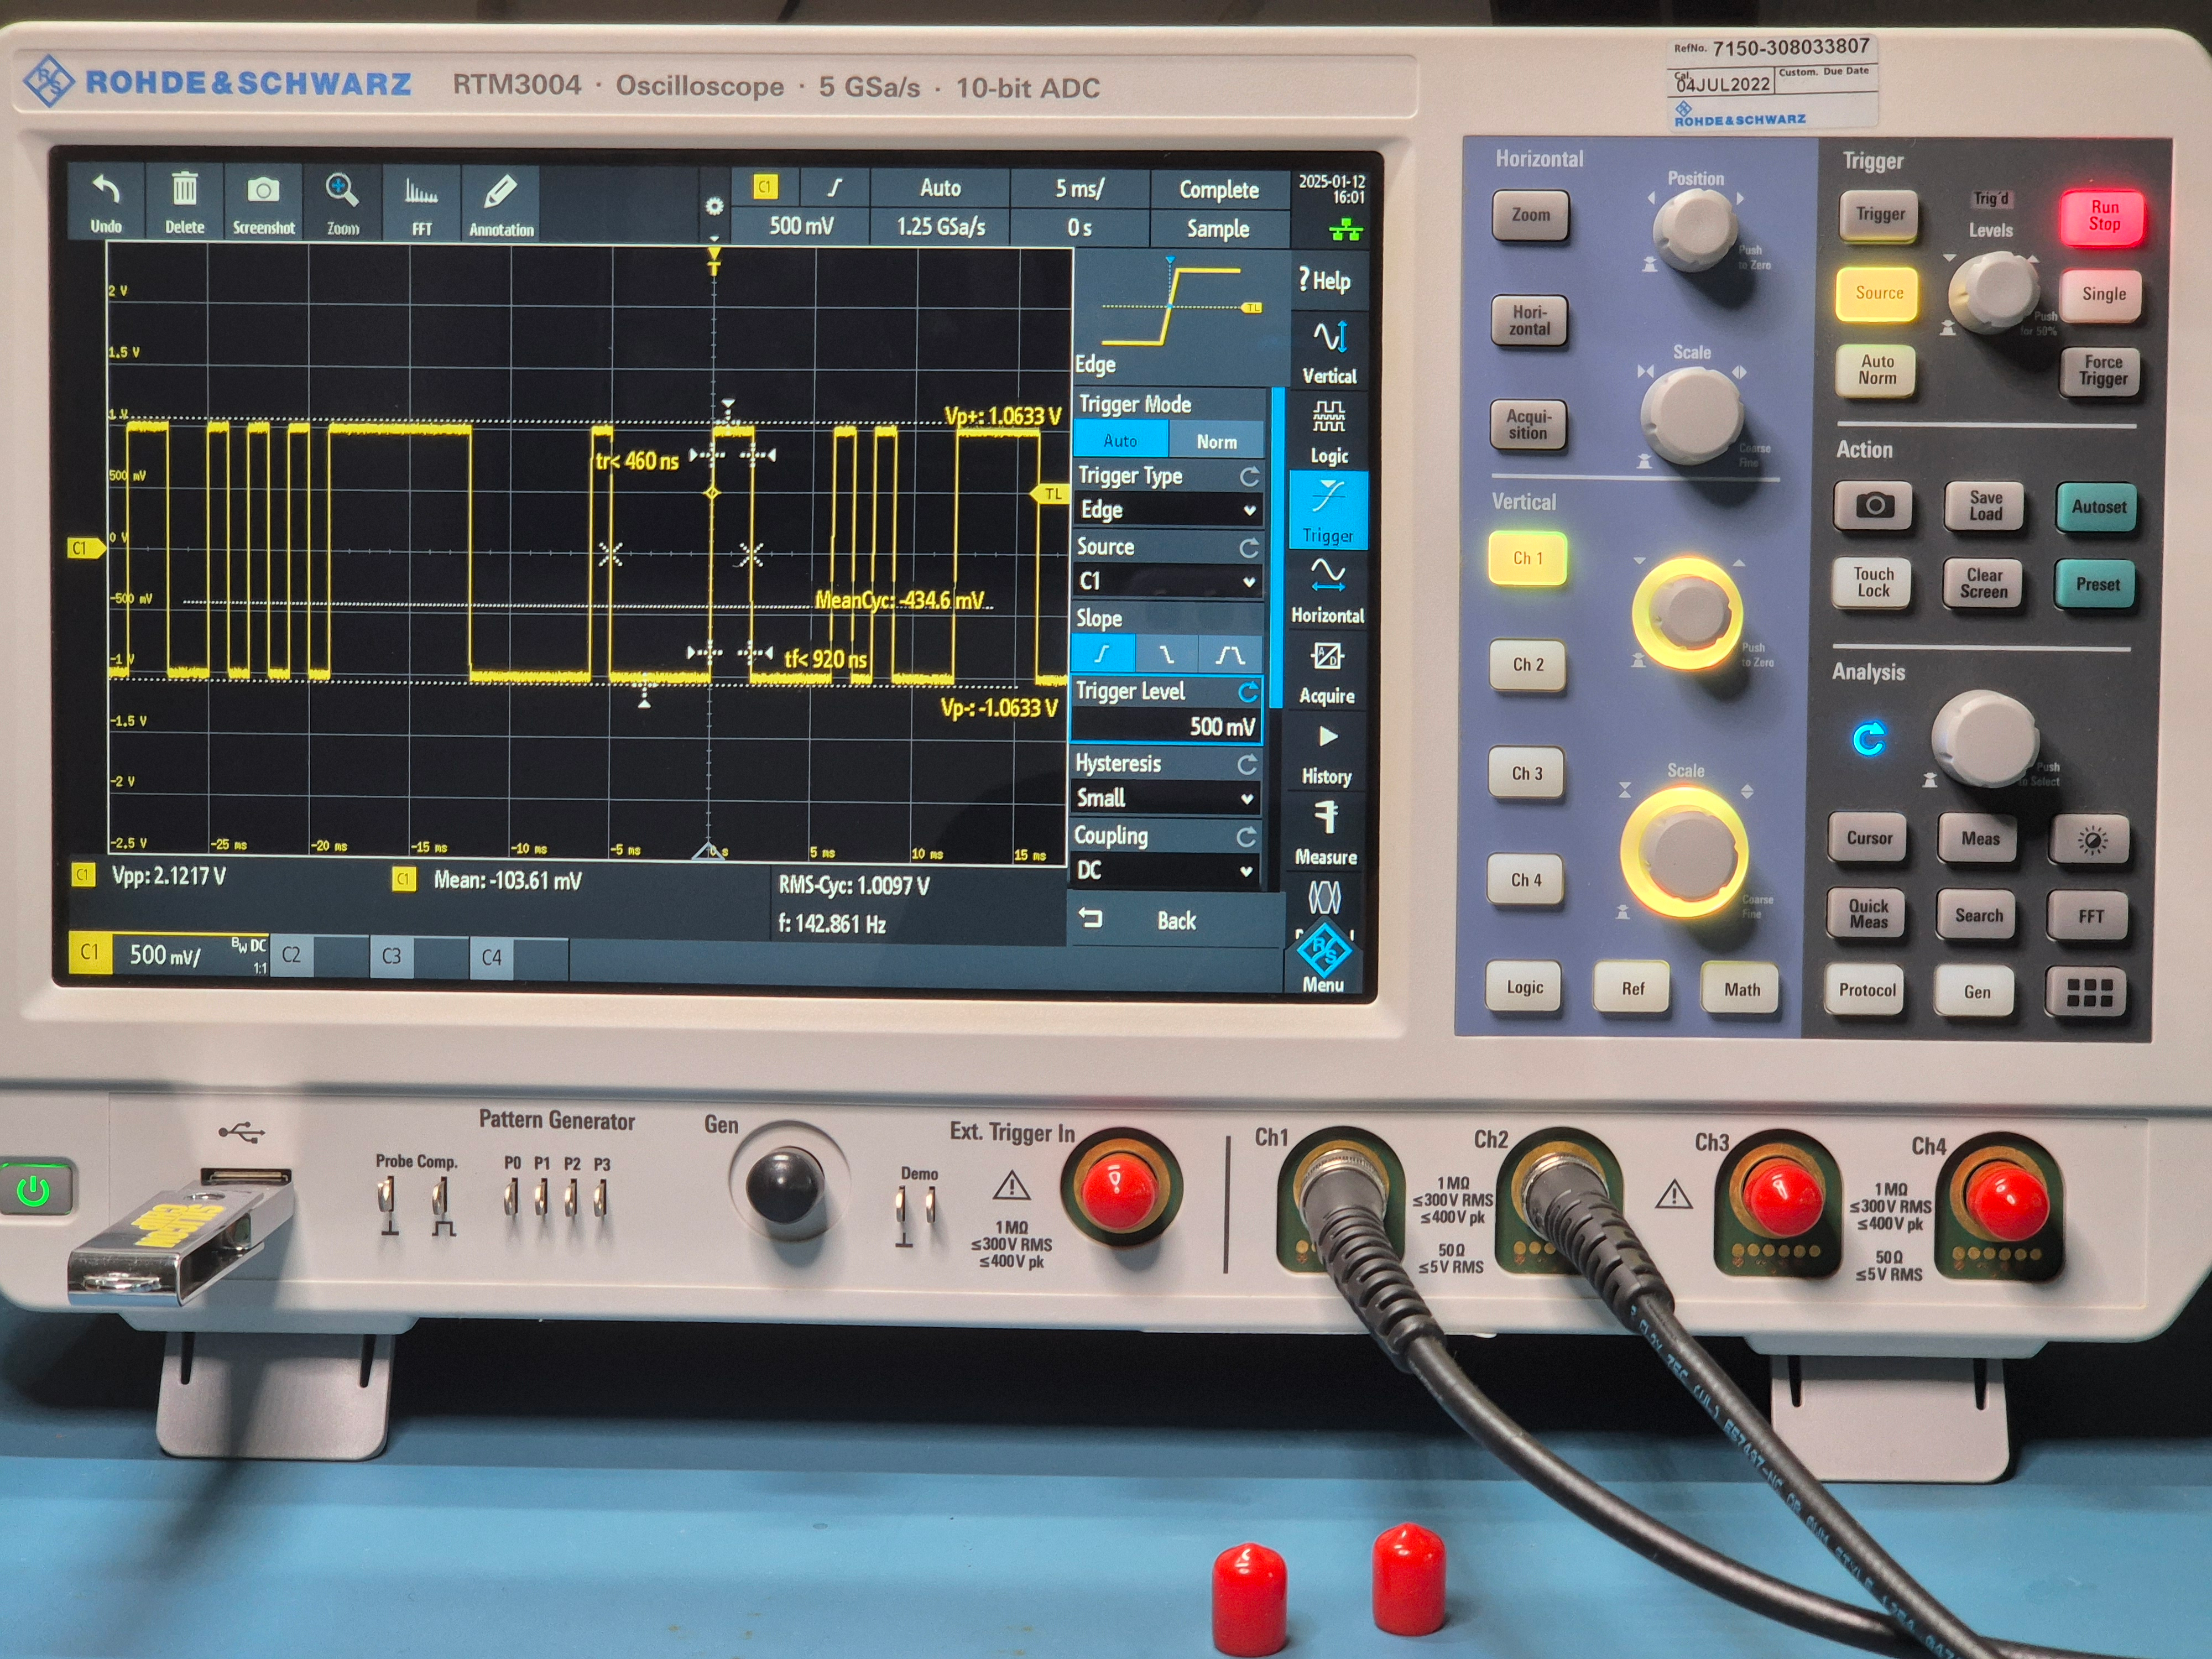Click the Trigger Level 500 mV field
Image resolution: width=2212 pixels, height=1659 pixels.
pos(1166,726)
